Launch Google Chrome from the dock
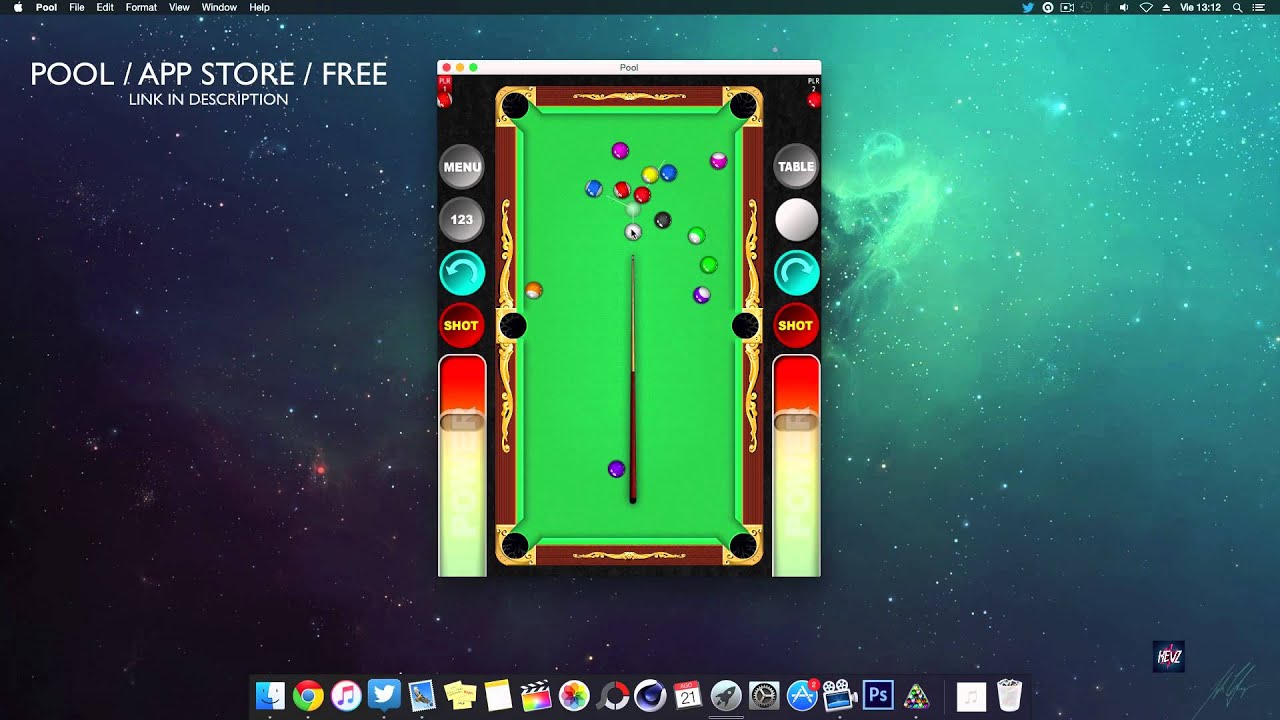Viewport: 1280px width, 720px height. (x=308, y=695)
